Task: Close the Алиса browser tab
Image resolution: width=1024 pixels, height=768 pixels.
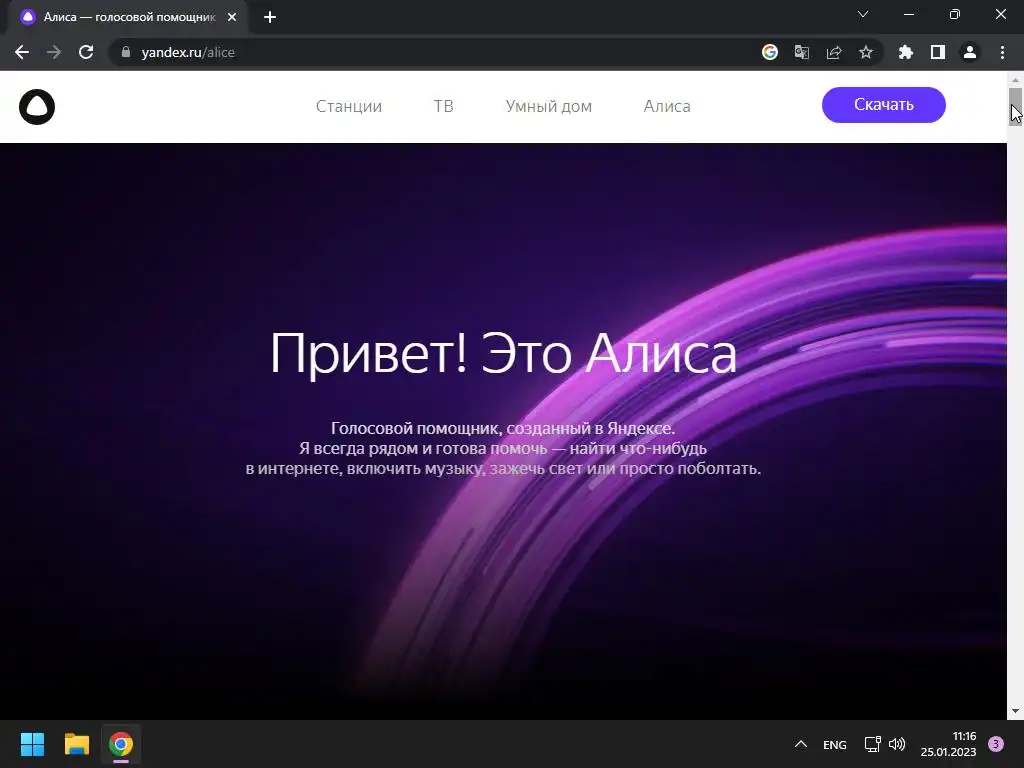Action: [232, 17]
